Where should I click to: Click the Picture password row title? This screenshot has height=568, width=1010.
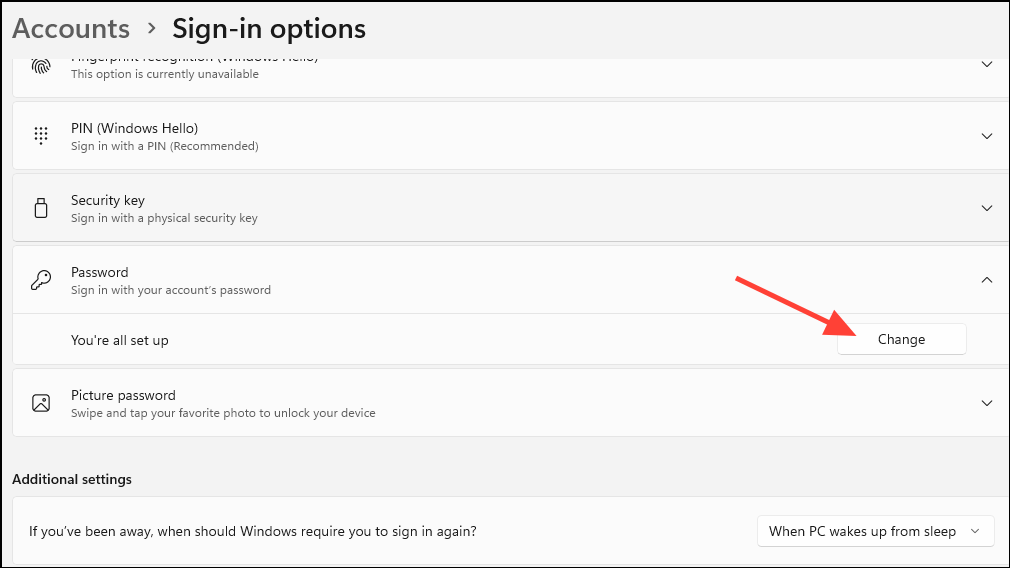coord(123,395)
